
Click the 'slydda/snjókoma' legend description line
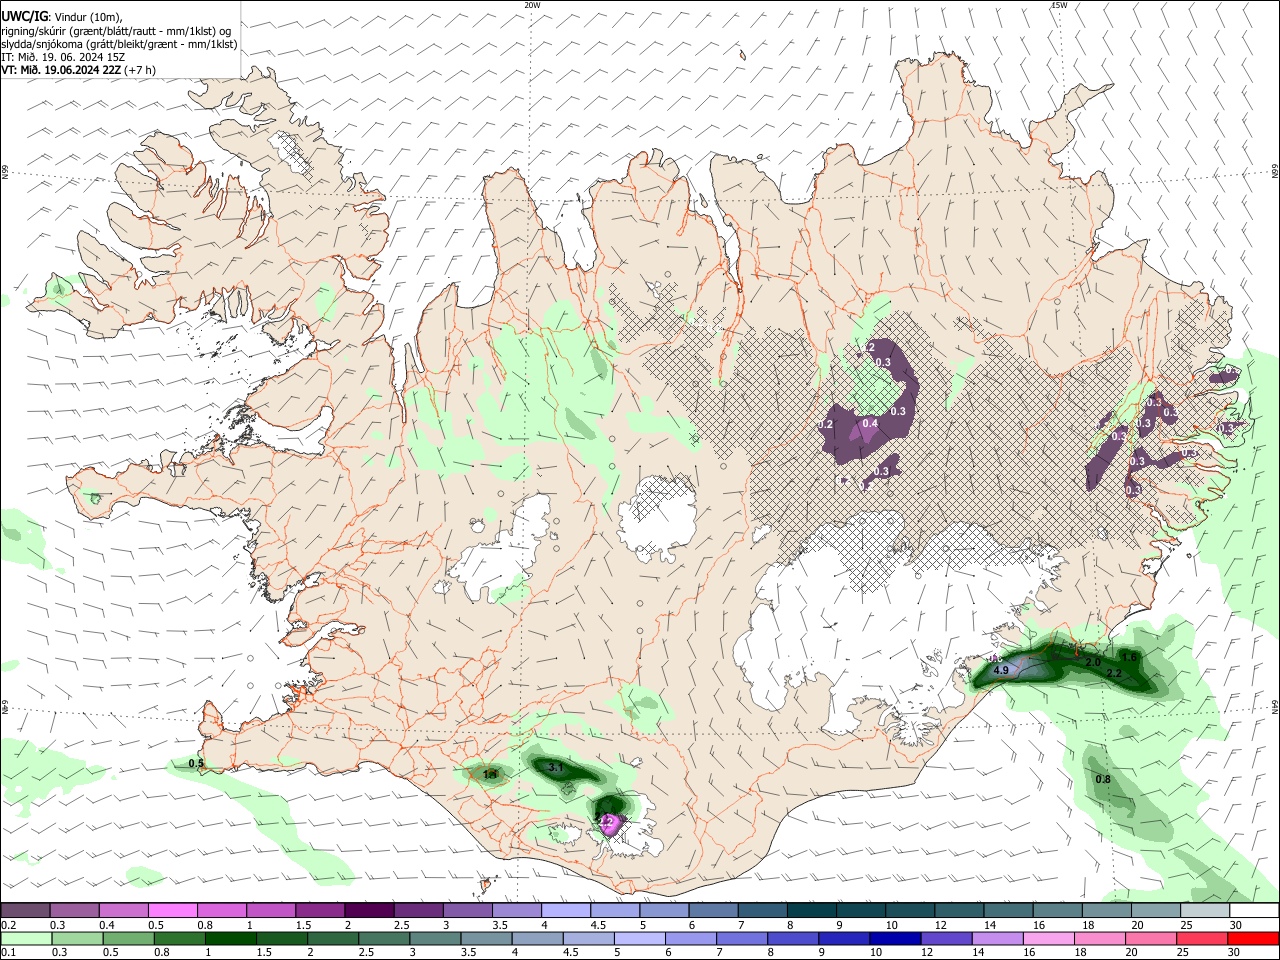coord(119,43)
